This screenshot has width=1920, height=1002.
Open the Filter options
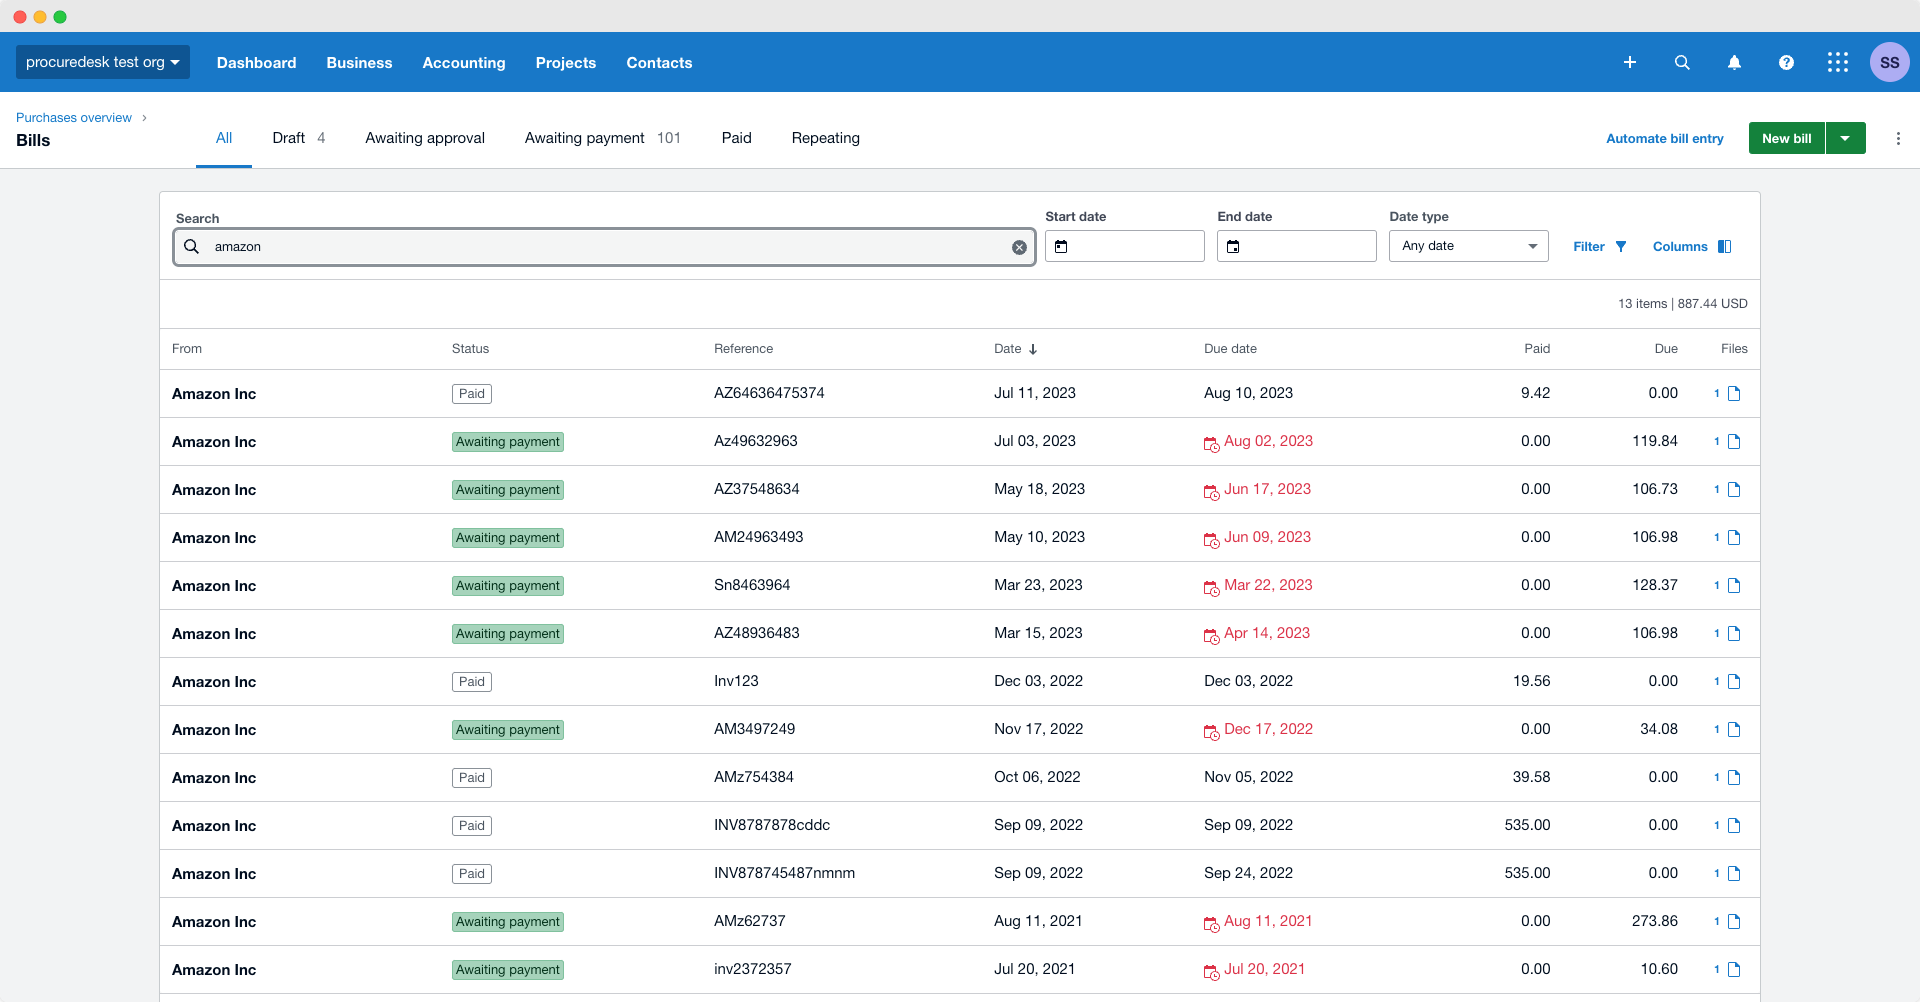click(x=1598, y=246)
